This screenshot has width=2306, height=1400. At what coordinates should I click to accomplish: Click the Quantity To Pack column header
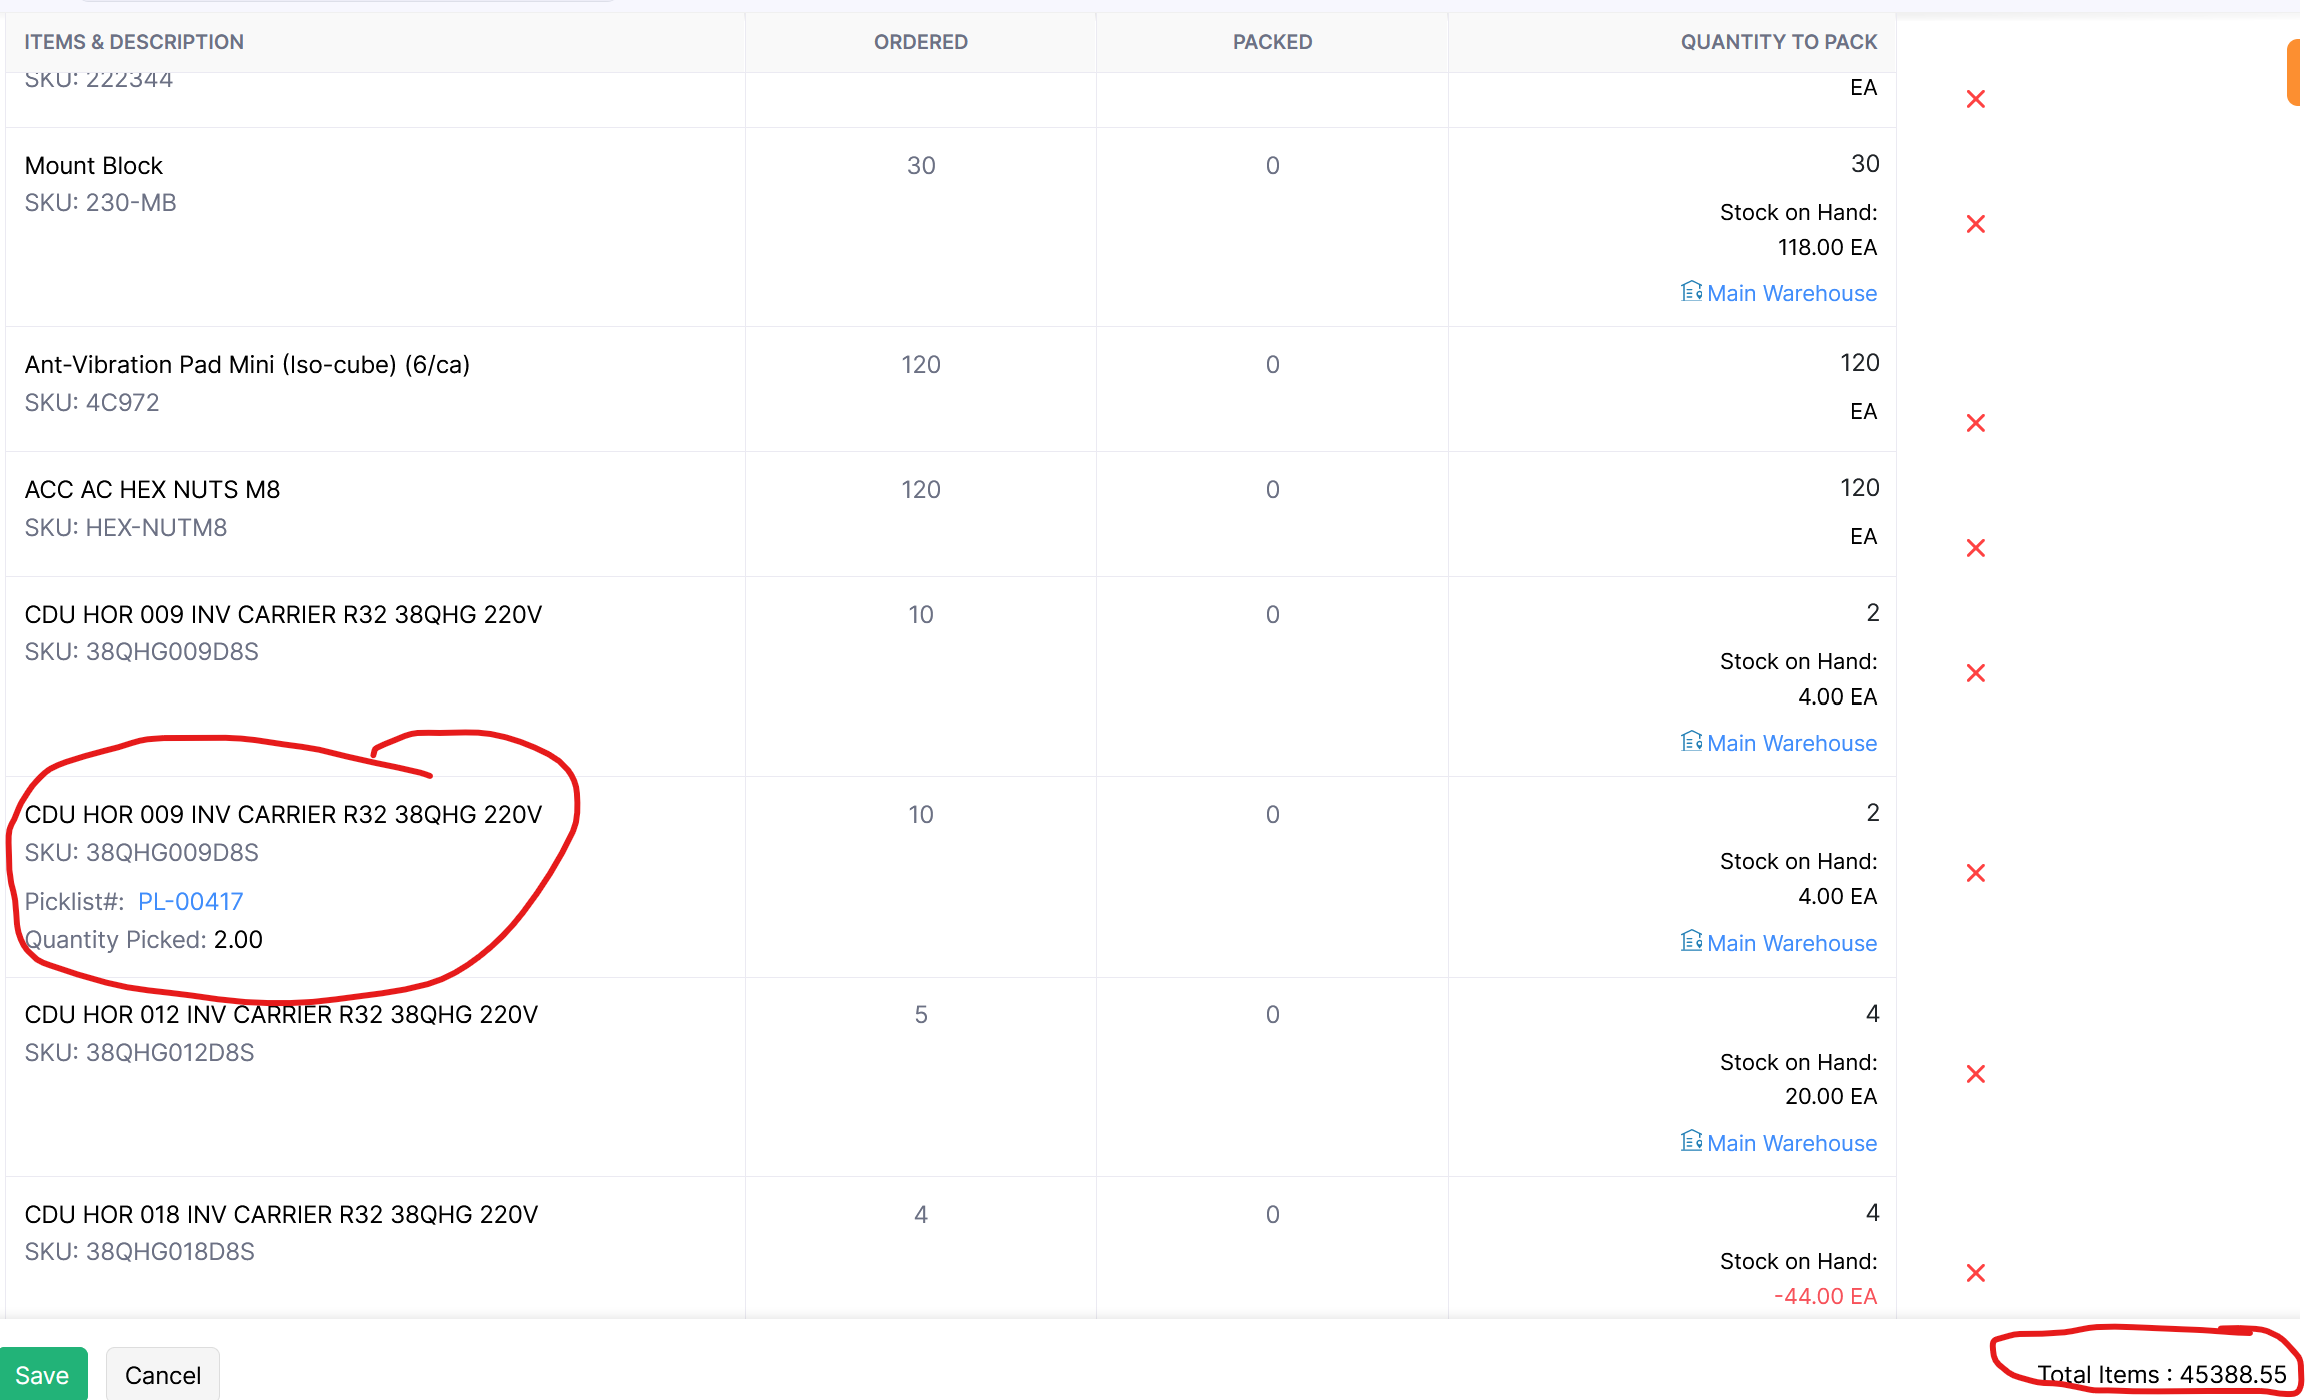[x=1778, y=42]
